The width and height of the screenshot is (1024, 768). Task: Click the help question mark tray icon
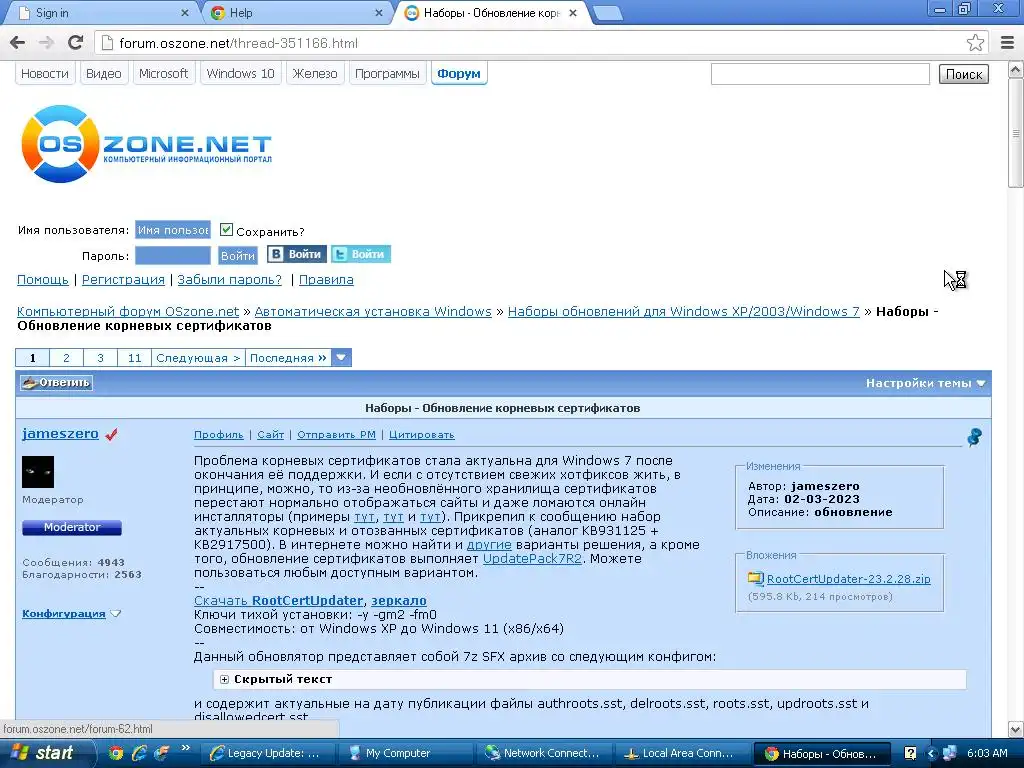click(x=910, y=754)
